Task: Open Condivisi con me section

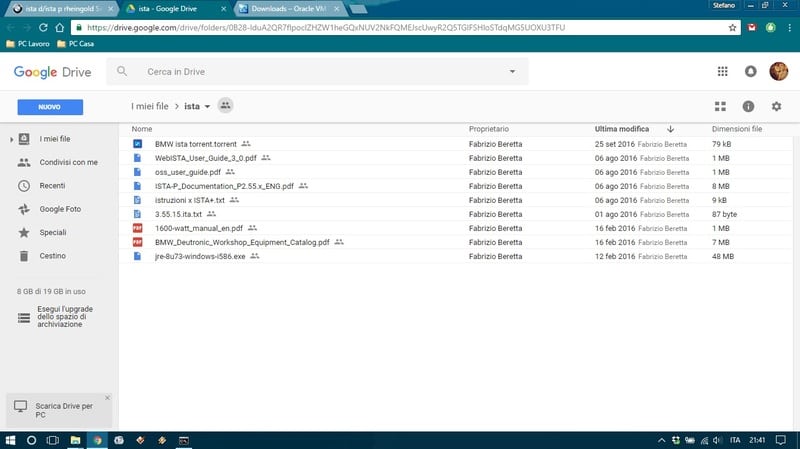Action: pyautogui.click(x=69, y=162)
